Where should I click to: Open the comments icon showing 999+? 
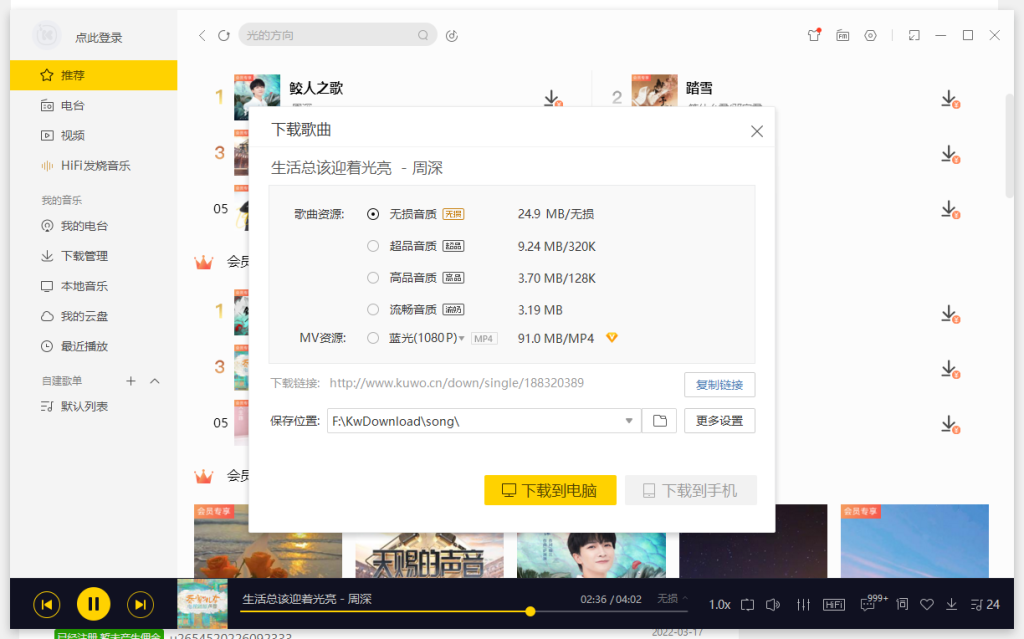pos(873,603)
